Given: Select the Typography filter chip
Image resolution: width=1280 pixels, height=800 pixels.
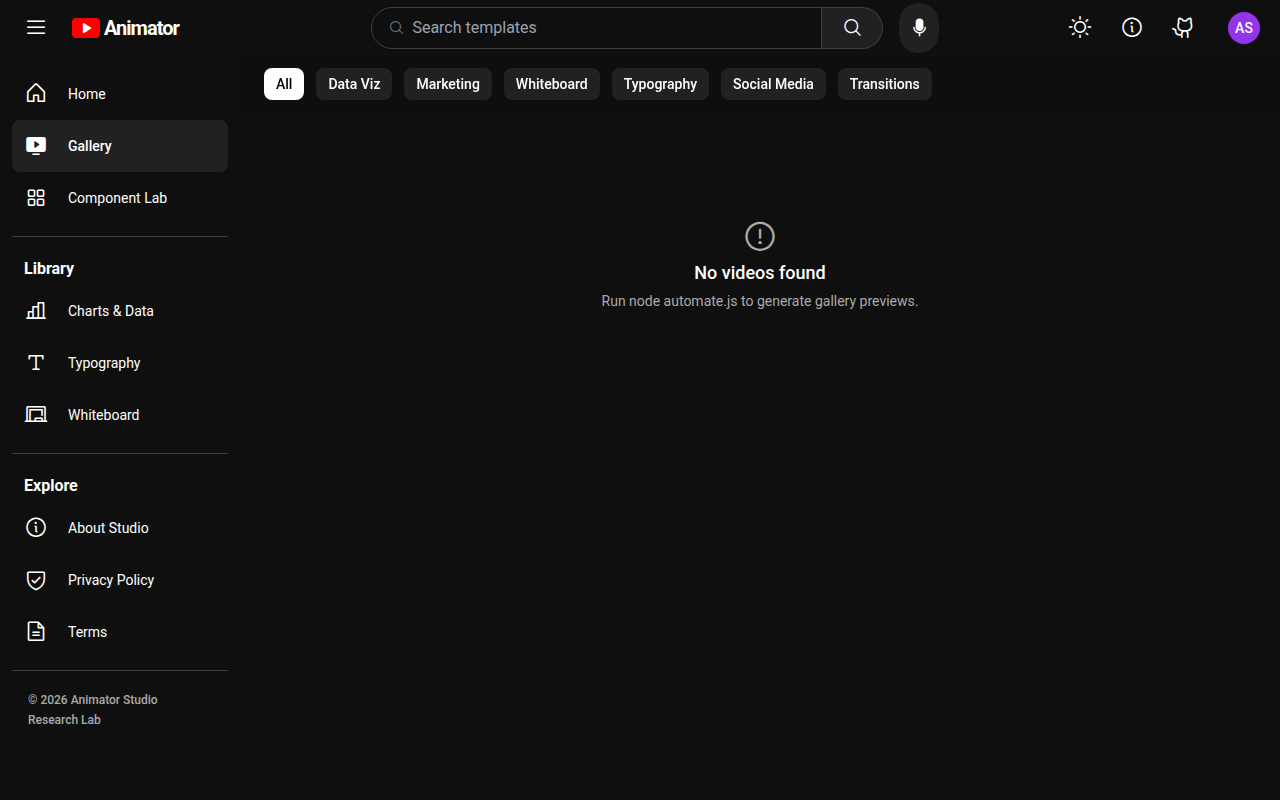Looking at the screenshot, I should tap(660, 84).
